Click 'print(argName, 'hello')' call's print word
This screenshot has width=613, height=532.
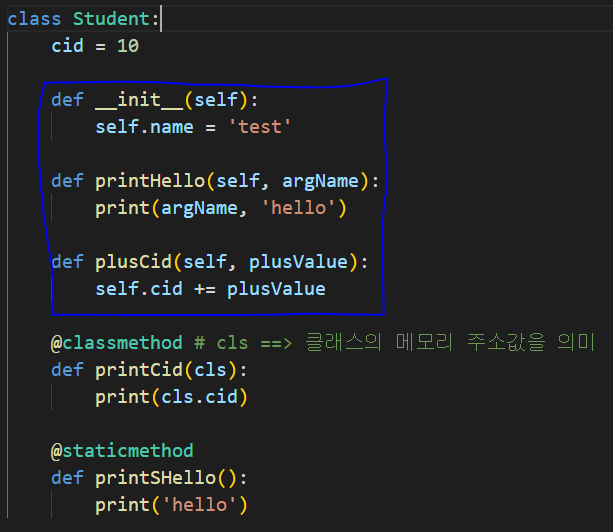(123, 208)
